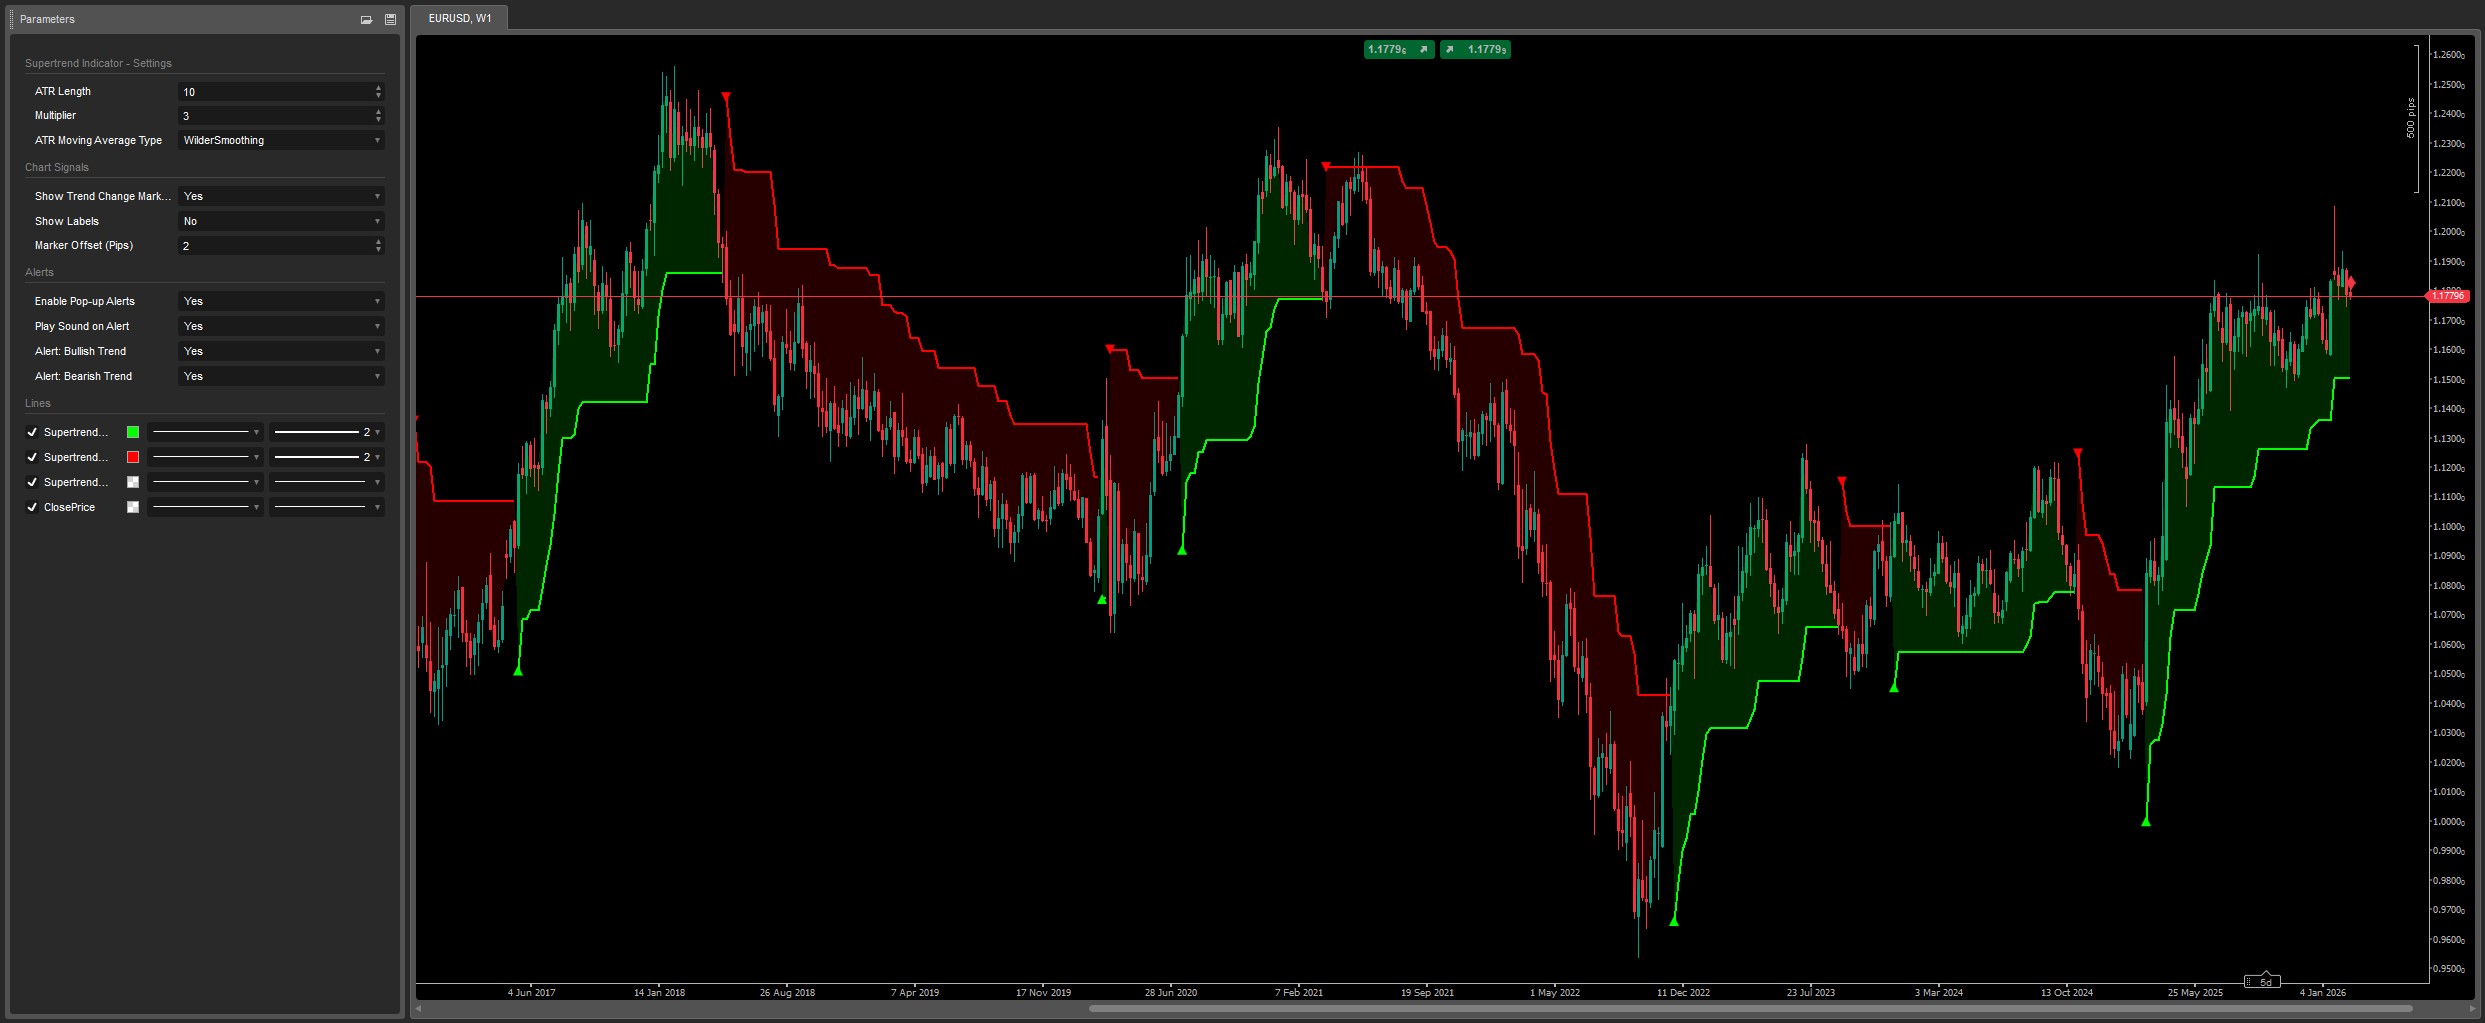
Task: Open saved parameter preset via folder icon
Action: pyautogui.click(x=366, y=19)
